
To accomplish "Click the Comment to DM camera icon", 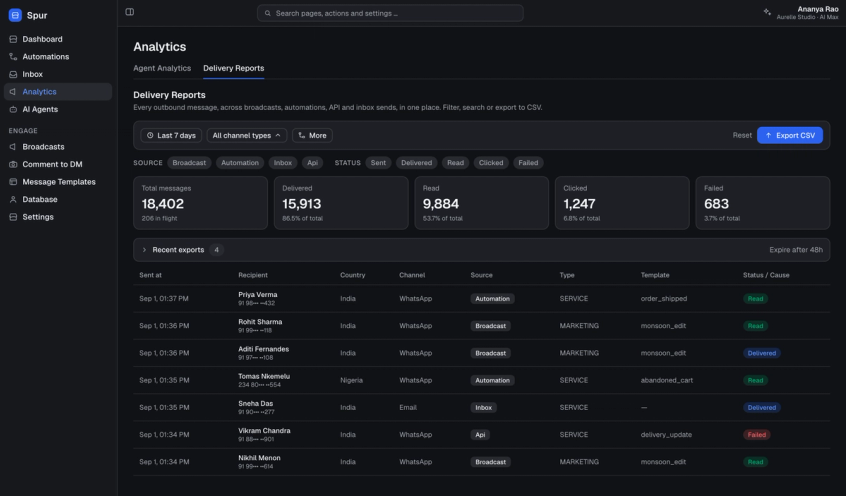I will point(13,164).
